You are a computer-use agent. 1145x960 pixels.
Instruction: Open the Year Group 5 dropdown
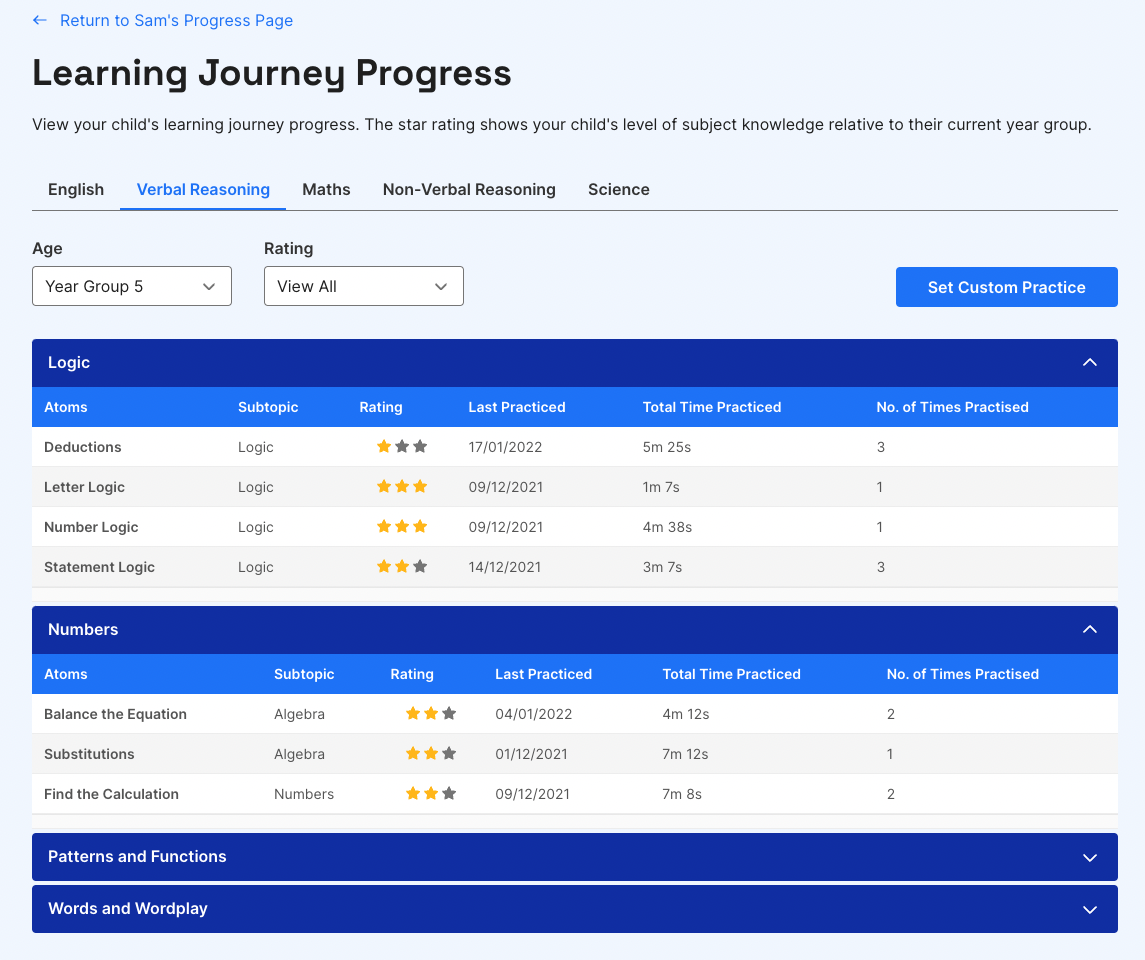(131, 286)
